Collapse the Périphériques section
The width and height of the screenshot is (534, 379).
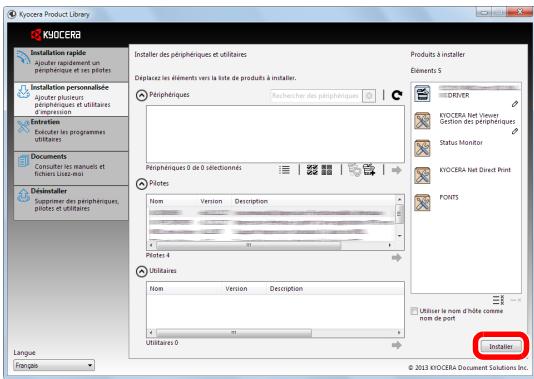click(x=142, y=95)
